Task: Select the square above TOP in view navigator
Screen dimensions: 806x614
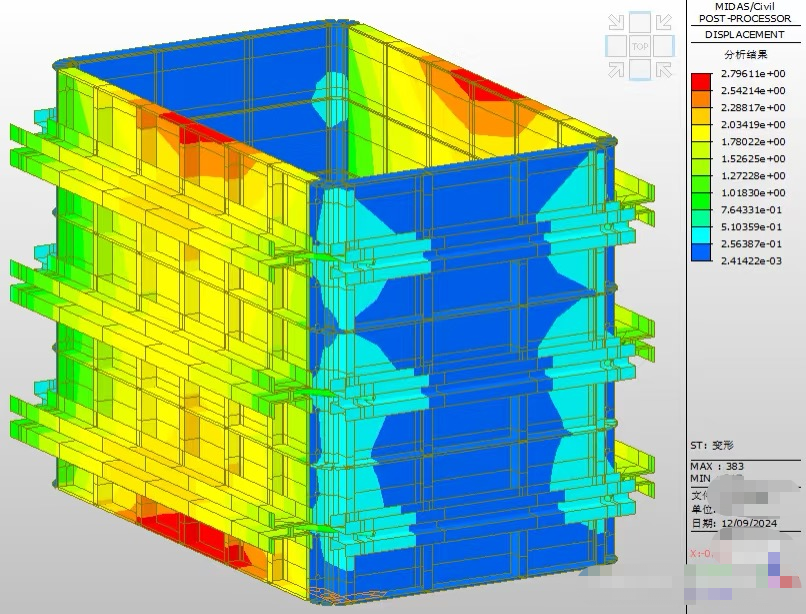Action: (x=640, y=23)
